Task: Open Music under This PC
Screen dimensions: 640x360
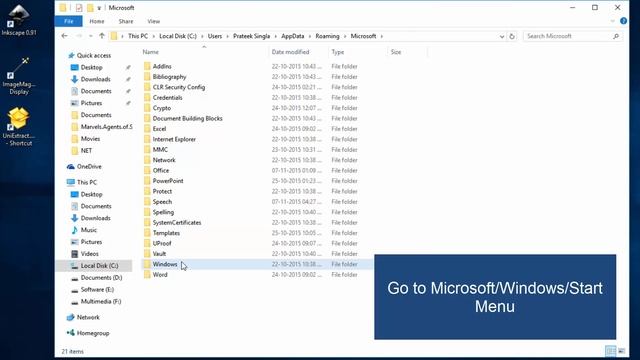Action: [84, 230]
